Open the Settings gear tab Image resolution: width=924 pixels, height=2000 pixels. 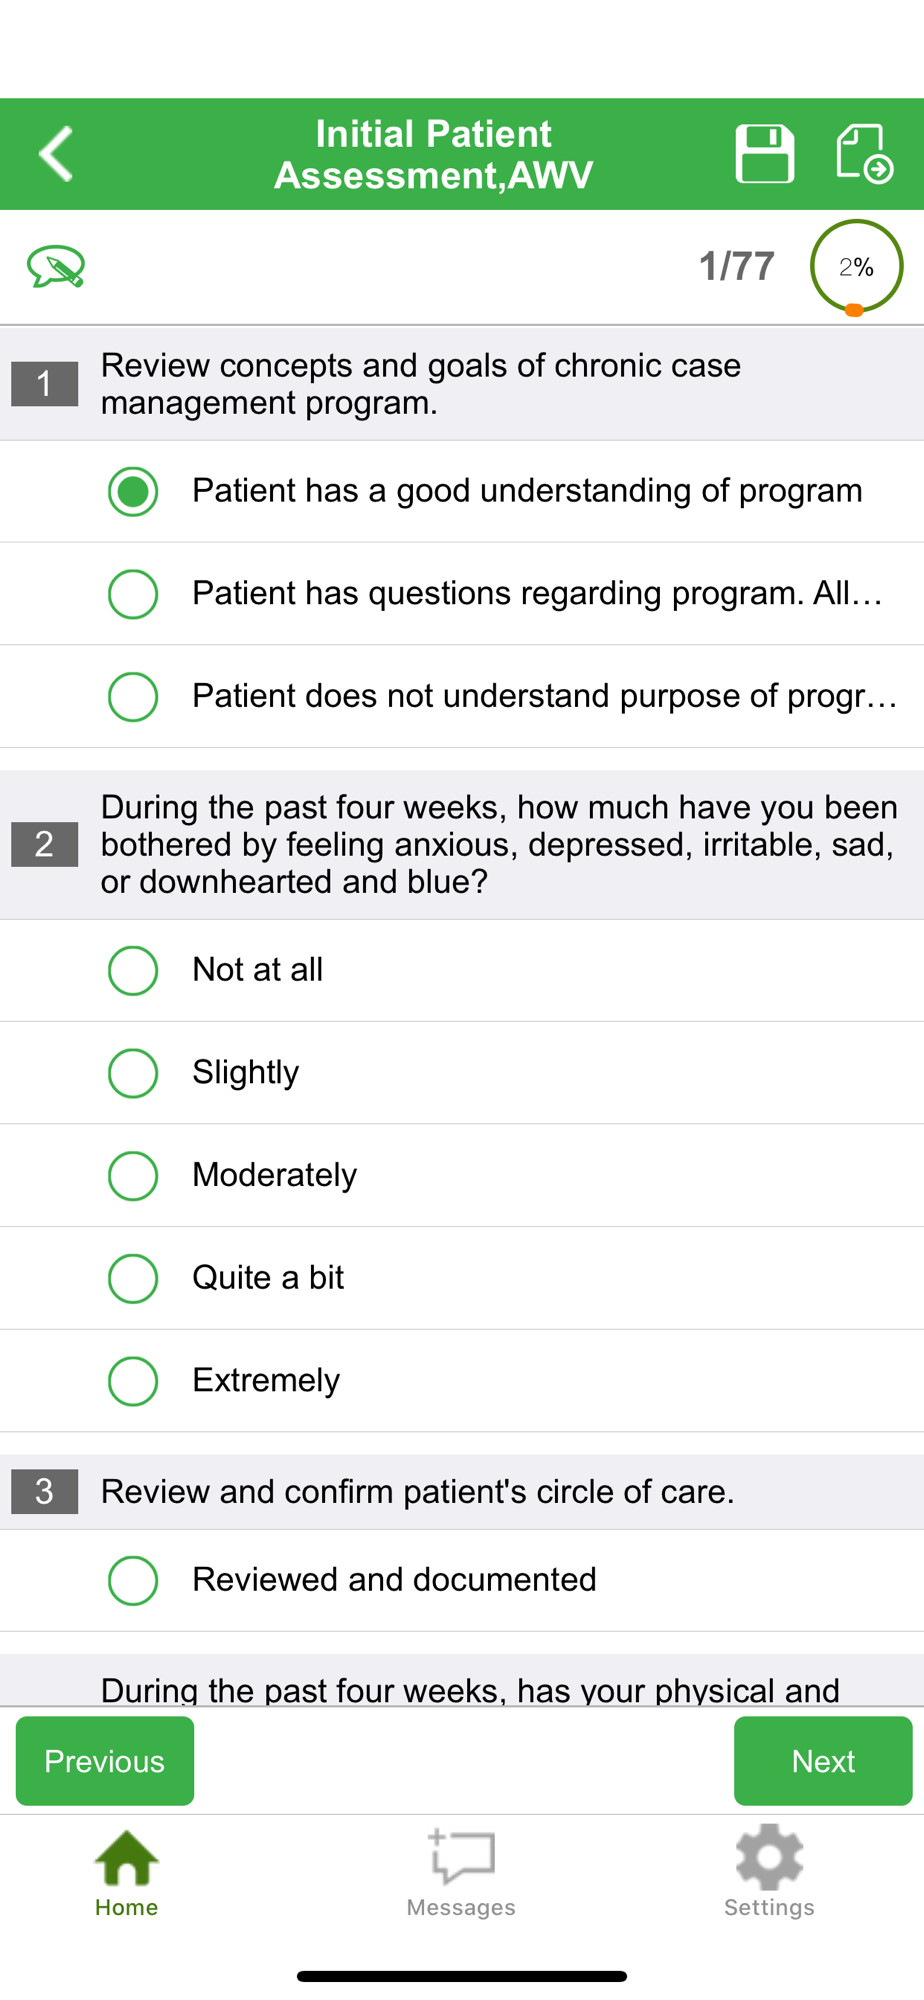pyautogui.click(x=769, y=1873)
